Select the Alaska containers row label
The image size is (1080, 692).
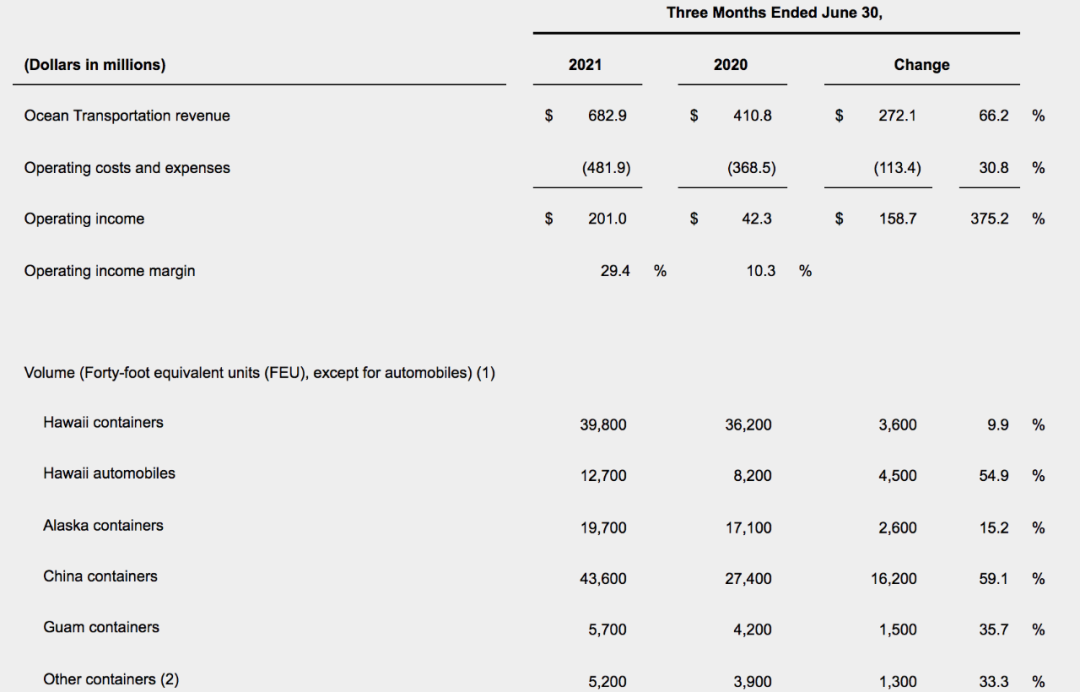[103, 525]
